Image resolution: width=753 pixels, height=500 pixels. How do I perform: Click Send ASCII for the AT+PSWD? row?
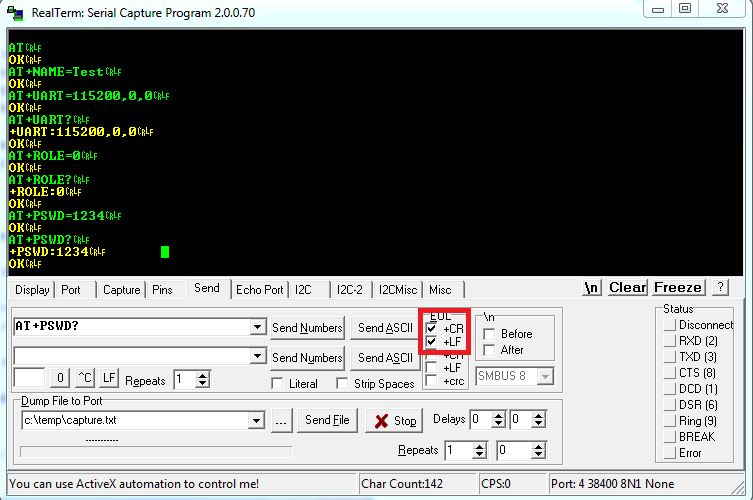385,328
